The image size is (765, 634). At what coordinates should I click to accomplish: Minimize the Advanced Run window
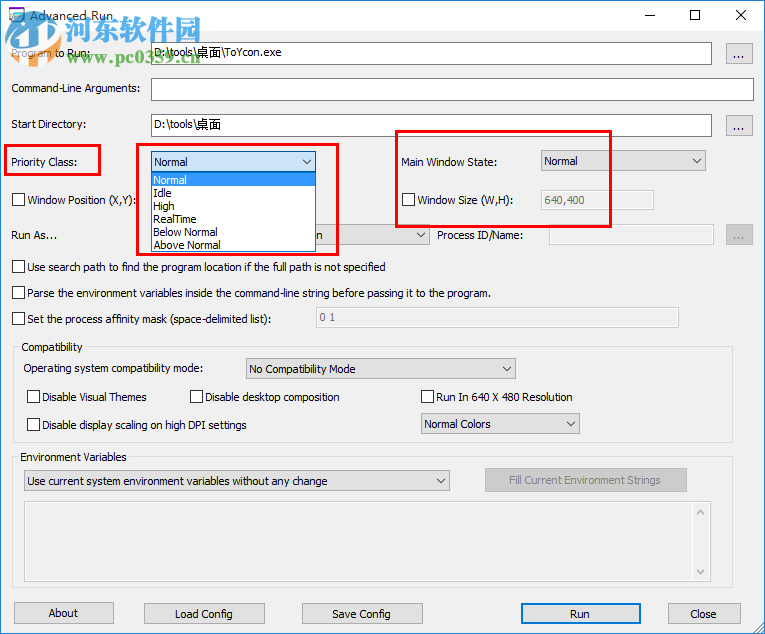(650, 16)
